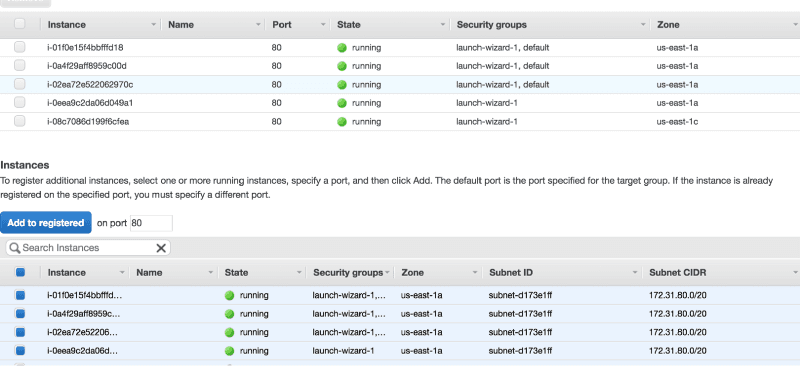Click the Add to registered button
This screenshot has height=370, width=800.
[46, 223]
